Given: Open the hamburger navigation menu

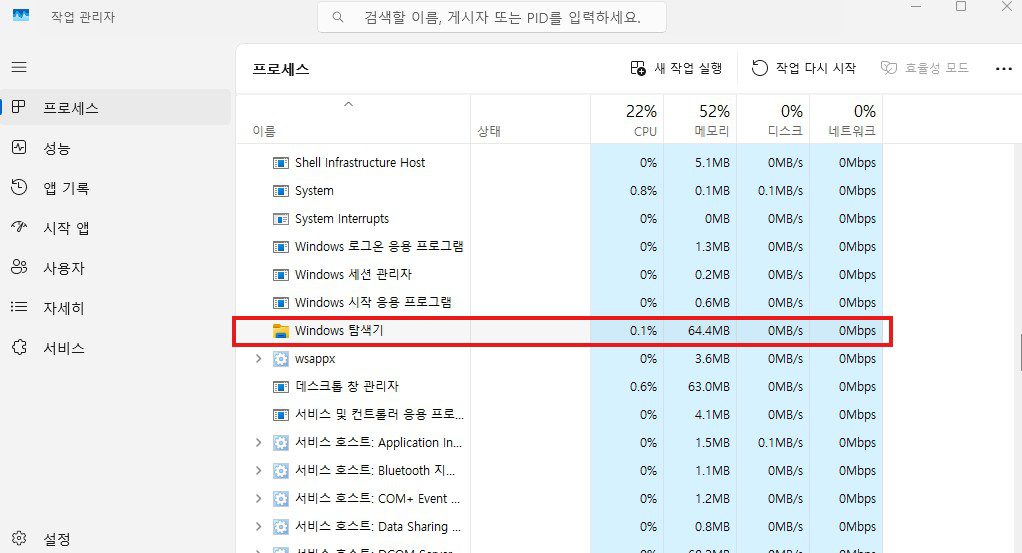Looking at the screenshot, I should 19,67.
